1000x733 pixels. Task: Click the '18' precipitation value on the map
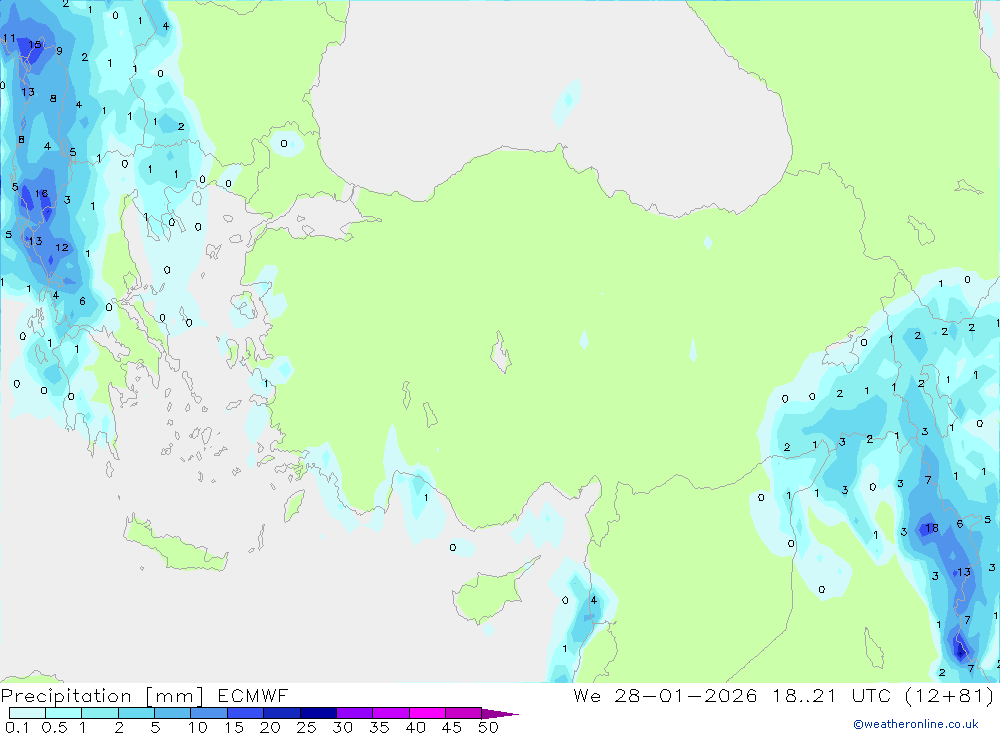click(932, 528)
